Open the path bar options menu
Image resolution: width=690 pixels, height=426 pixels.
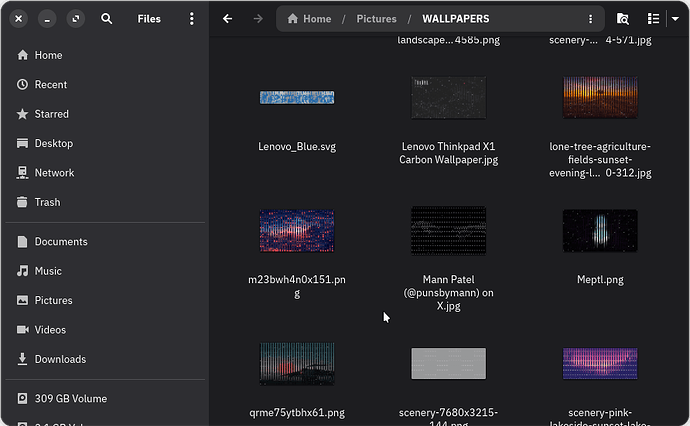tap(591, 19)
